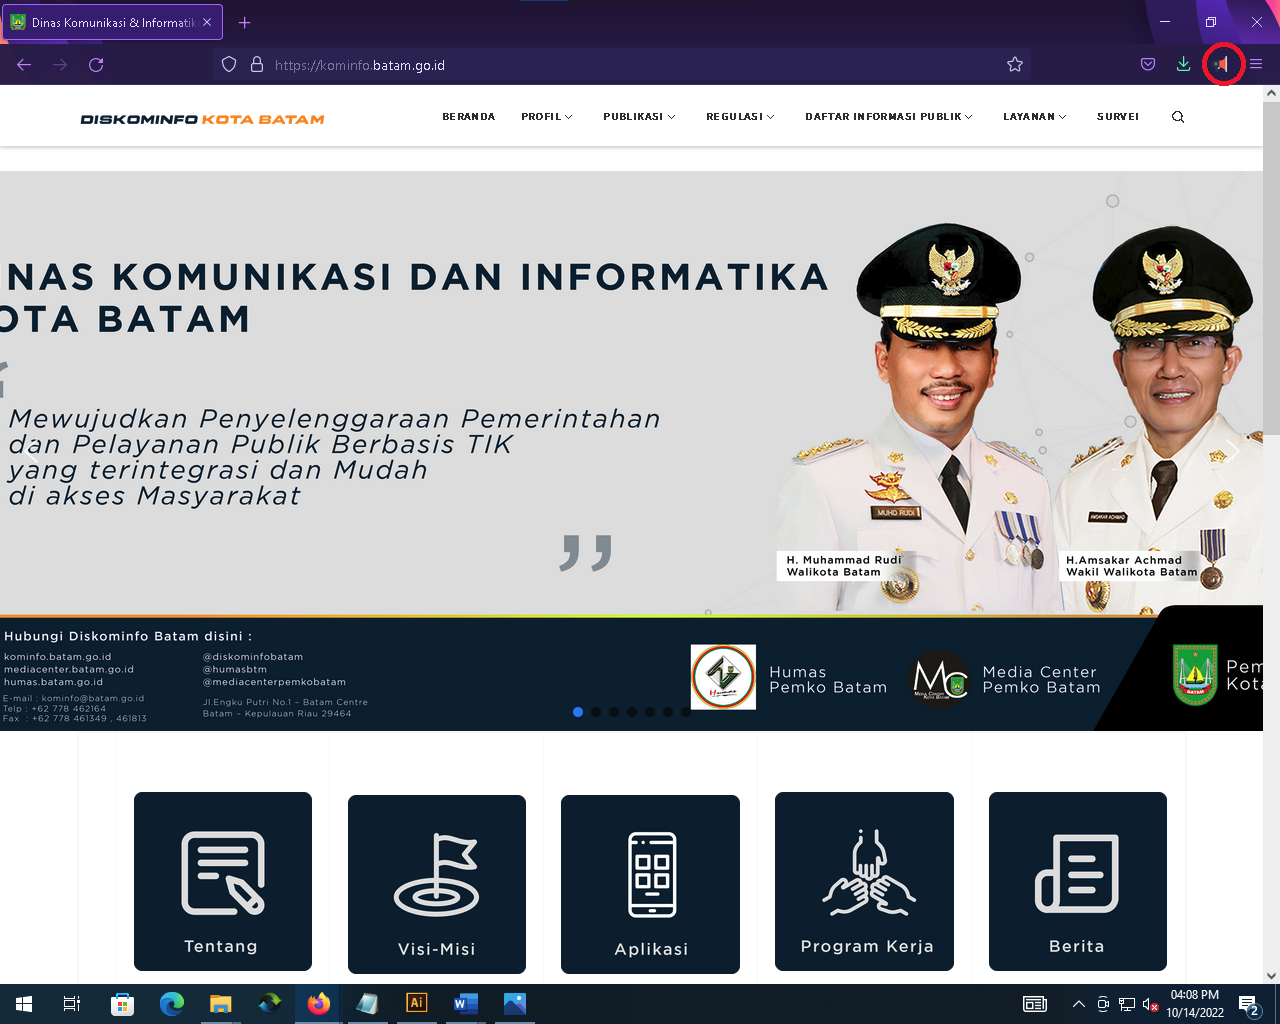Click the browser vertical scrollbar thumb

[x=1271, y=267]
